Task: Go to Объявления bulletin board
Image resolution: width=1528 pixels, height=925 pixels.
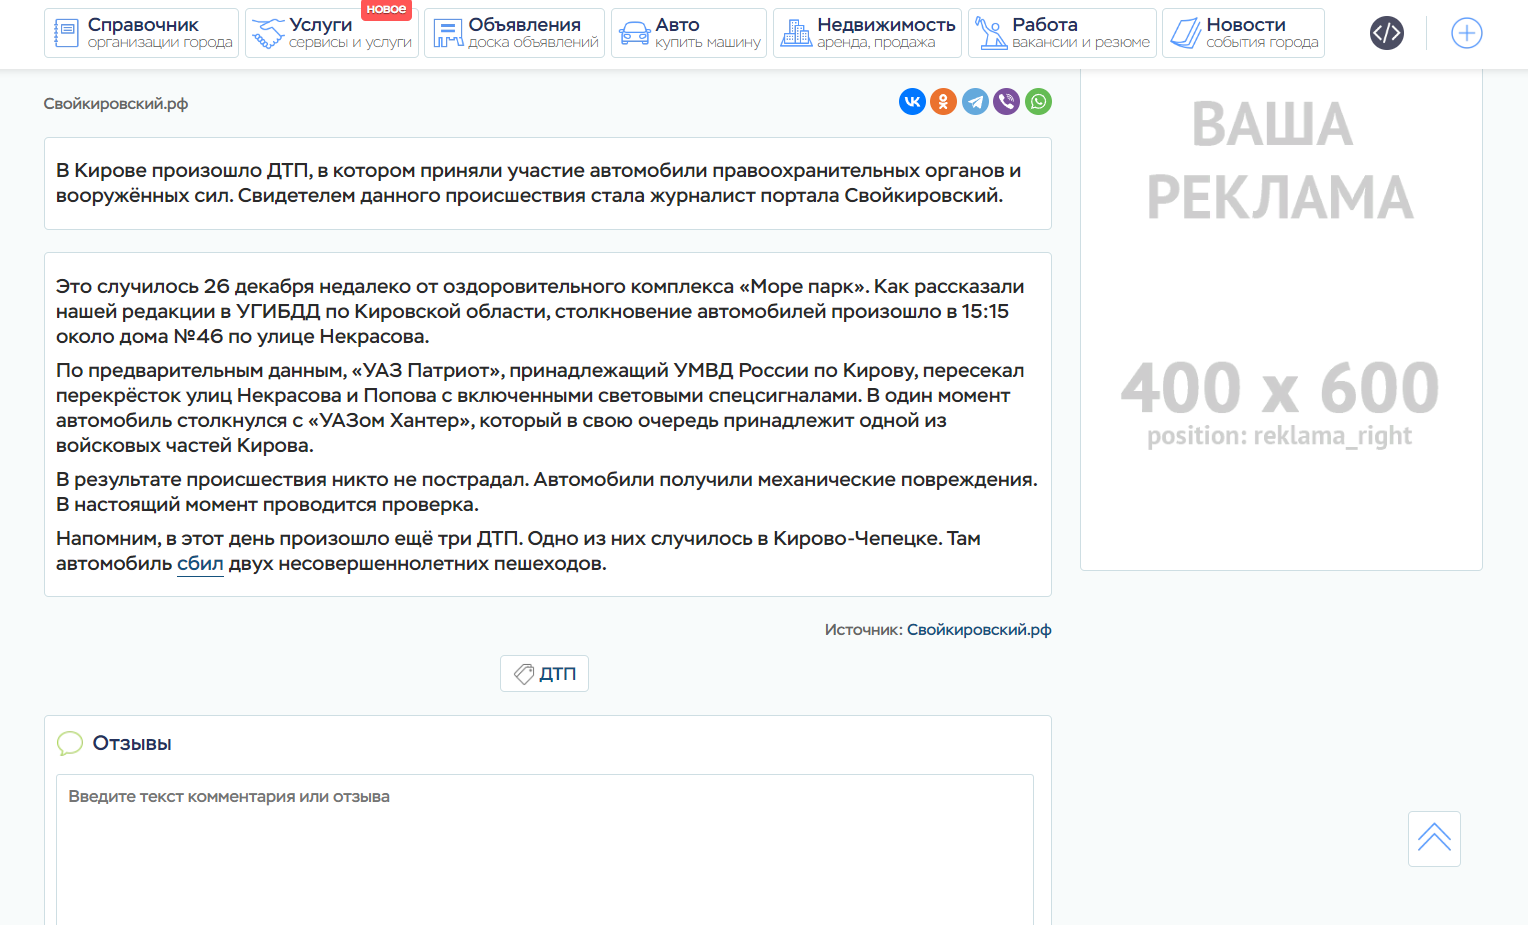Action: point(514,33)
